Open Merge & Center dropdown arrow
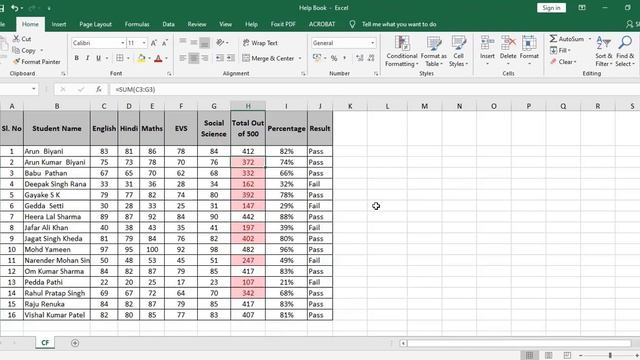Image resolution: width=640 pixels, height=360 pixels. click(300, 58)
